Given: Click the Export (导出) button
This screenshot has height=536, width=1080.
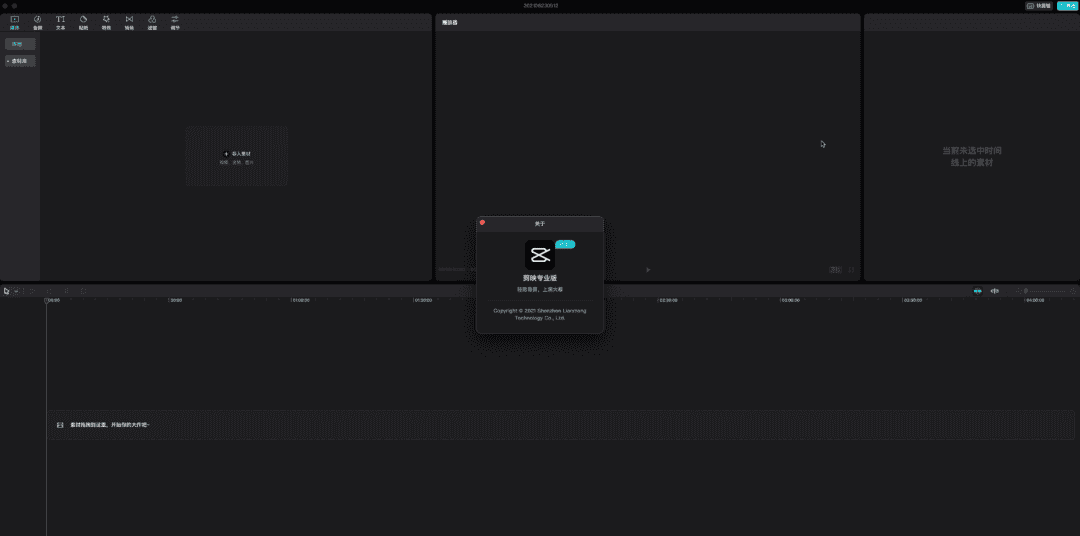Looking at the screenshot, I should pyautogui.click(x=1067, y=5).
